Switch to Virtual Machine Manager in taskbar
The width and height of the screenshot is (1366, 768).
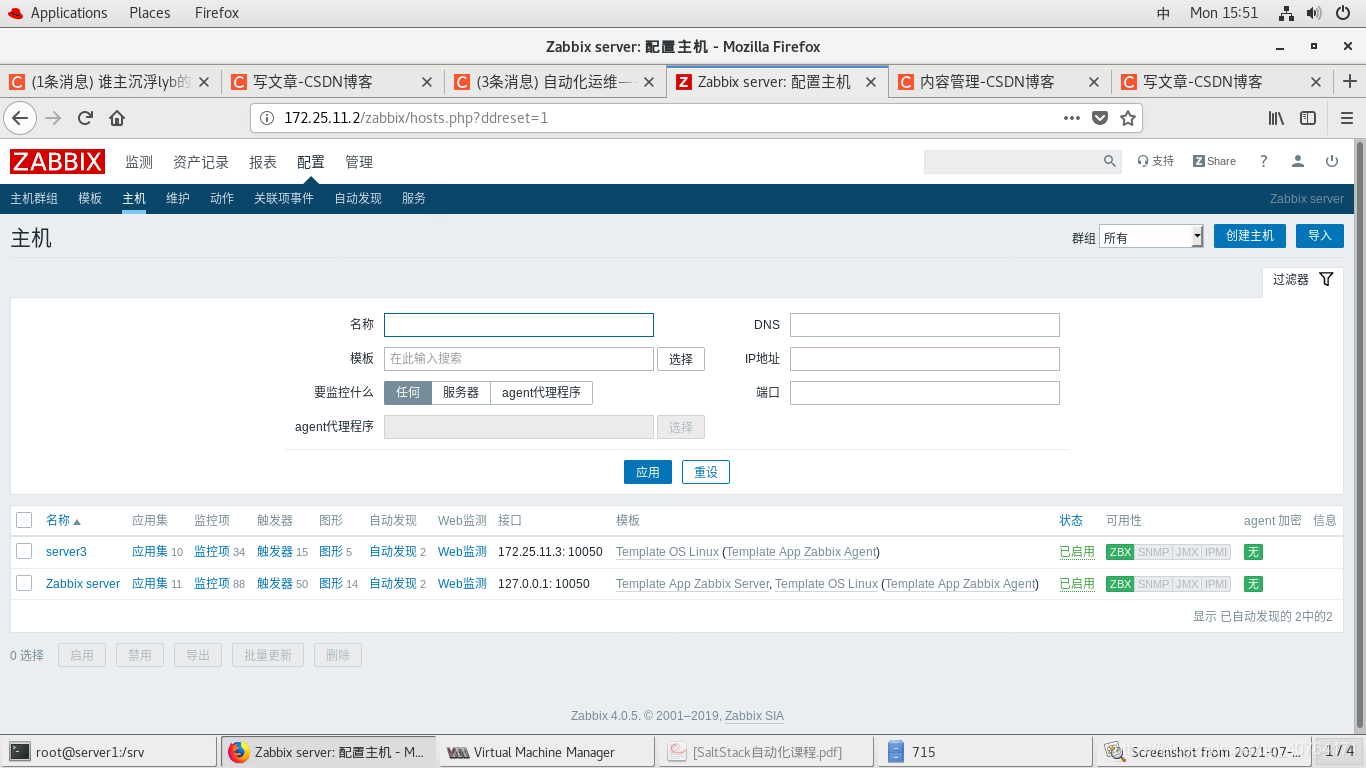[546, 752]
